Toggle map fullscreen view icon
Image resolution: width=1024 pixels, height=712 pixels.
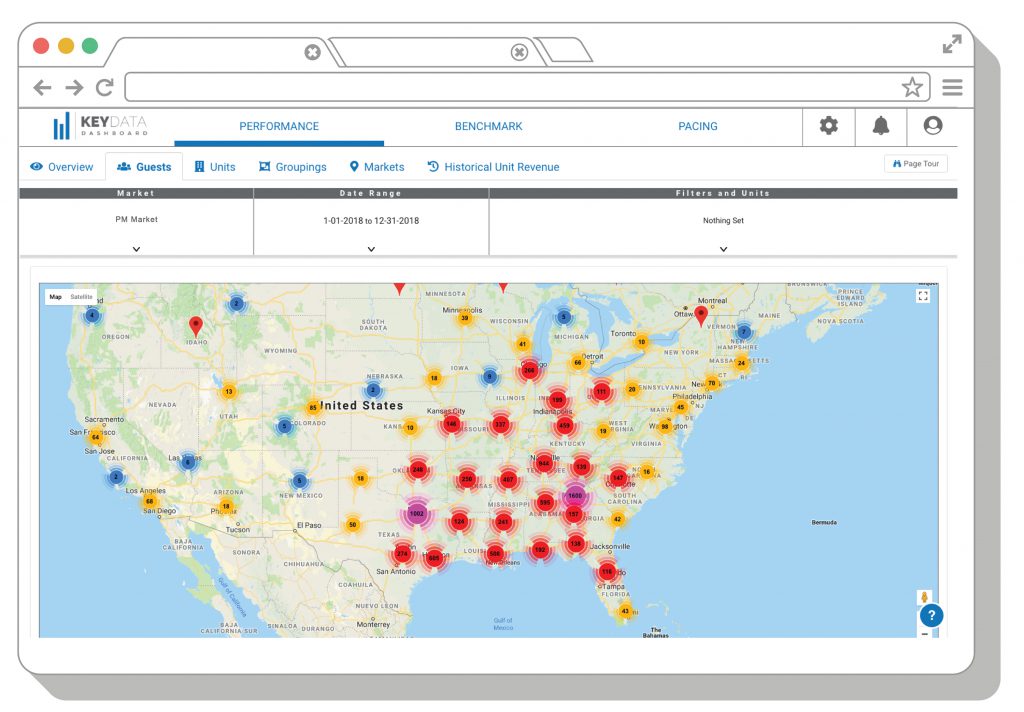click(x=923, y=295)
